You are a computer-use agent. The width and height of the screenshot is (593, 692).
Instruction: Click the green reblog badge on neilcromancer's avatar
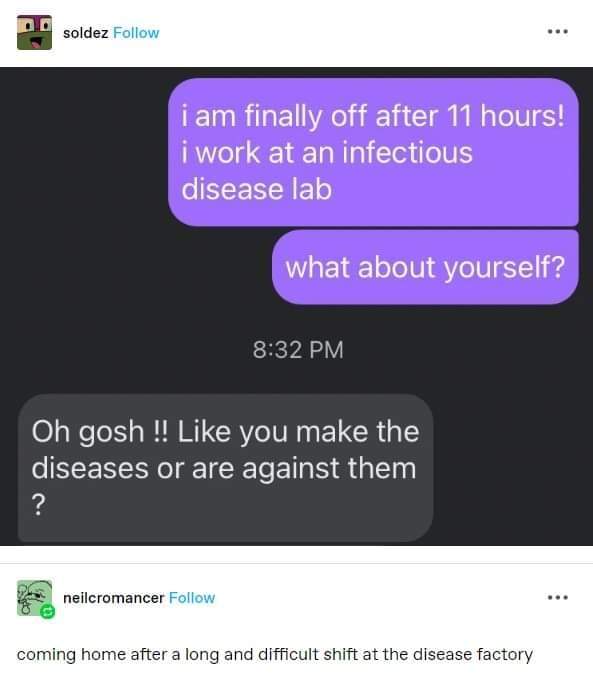point(48,612)
